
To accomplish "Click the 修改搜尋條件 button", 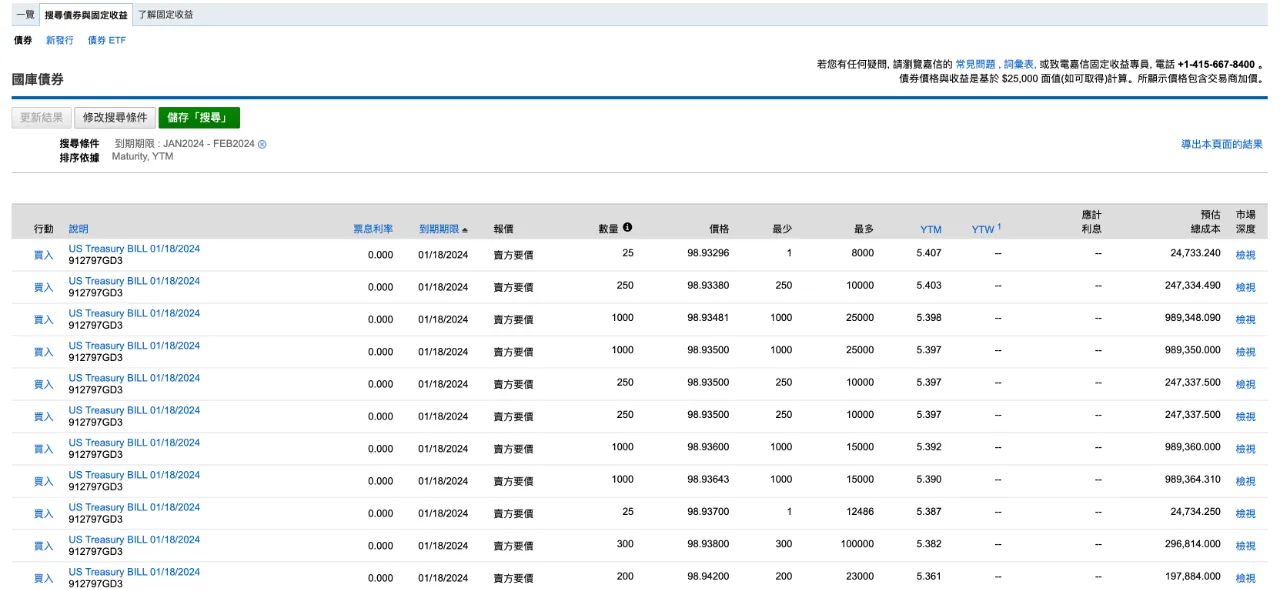I will click(x=115, y=118).
